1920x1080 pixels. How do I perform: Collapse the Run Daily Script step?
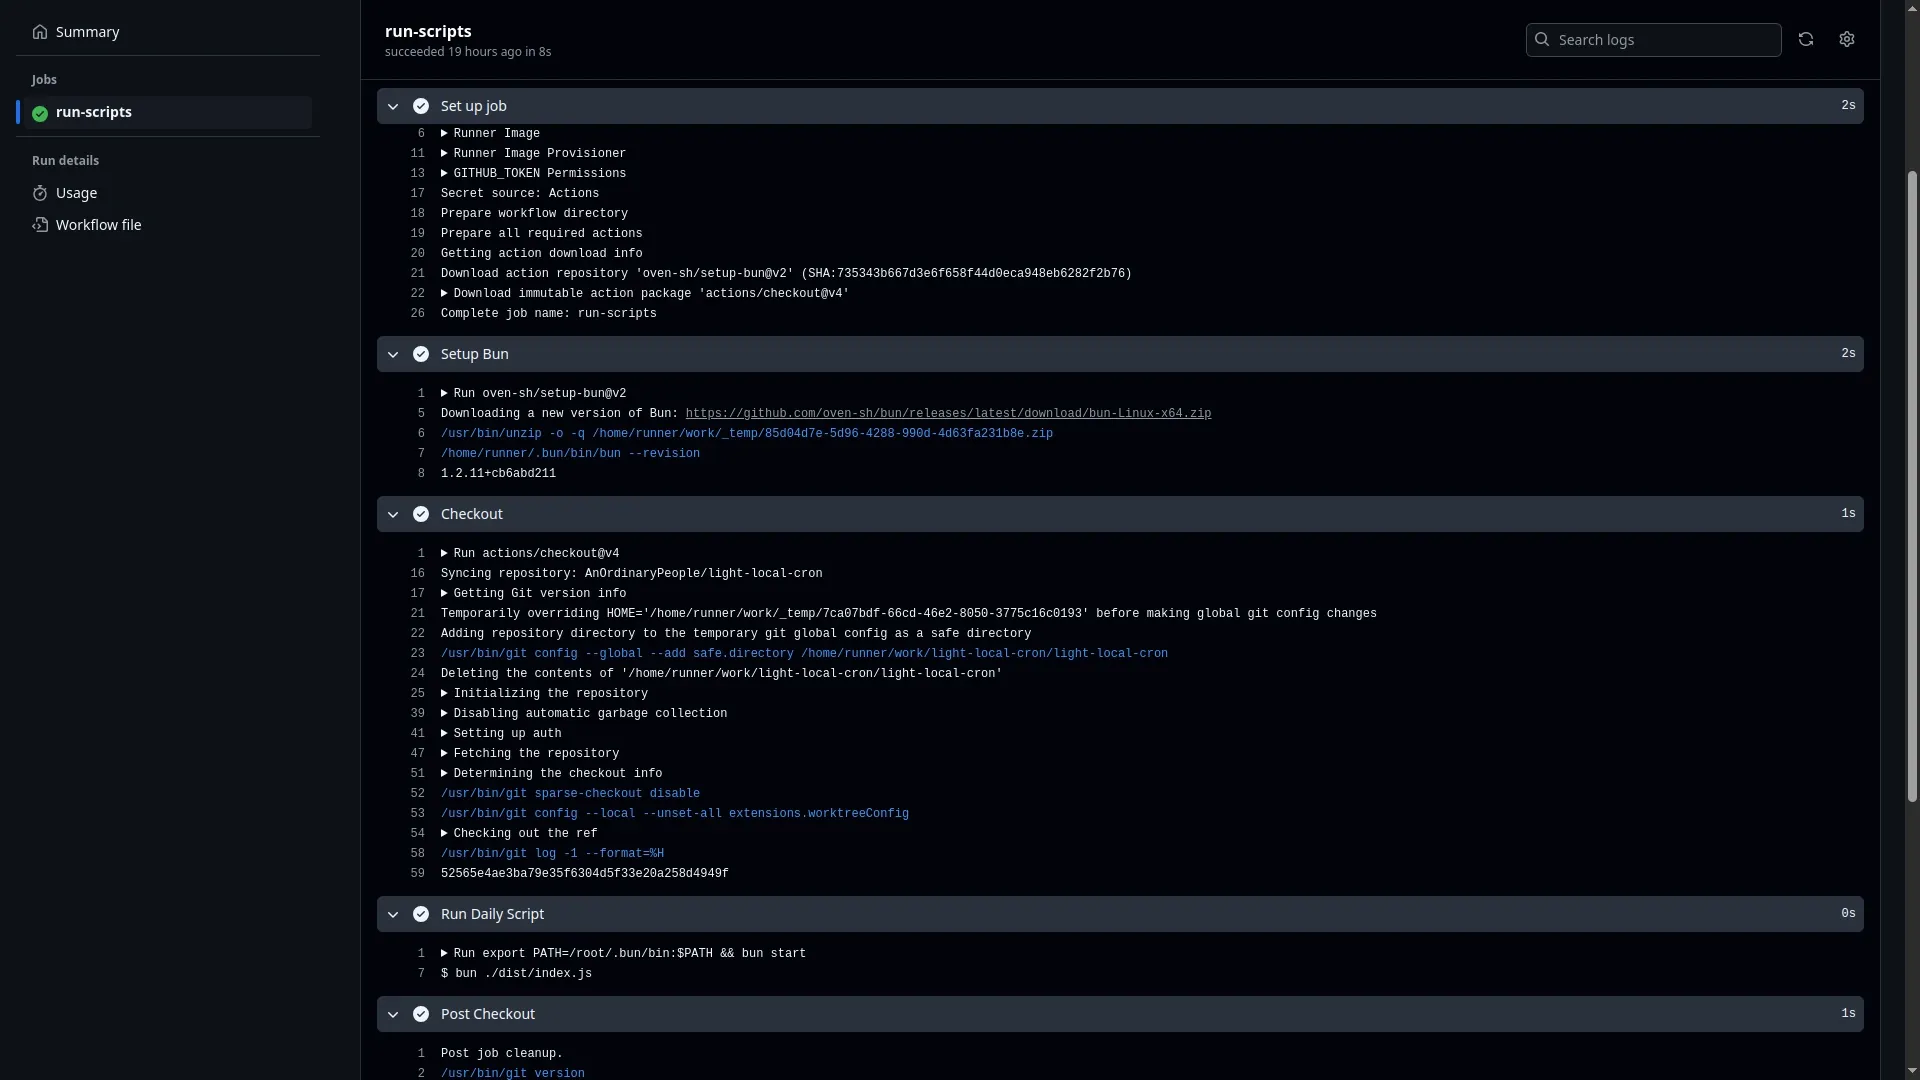pos(393,914)
